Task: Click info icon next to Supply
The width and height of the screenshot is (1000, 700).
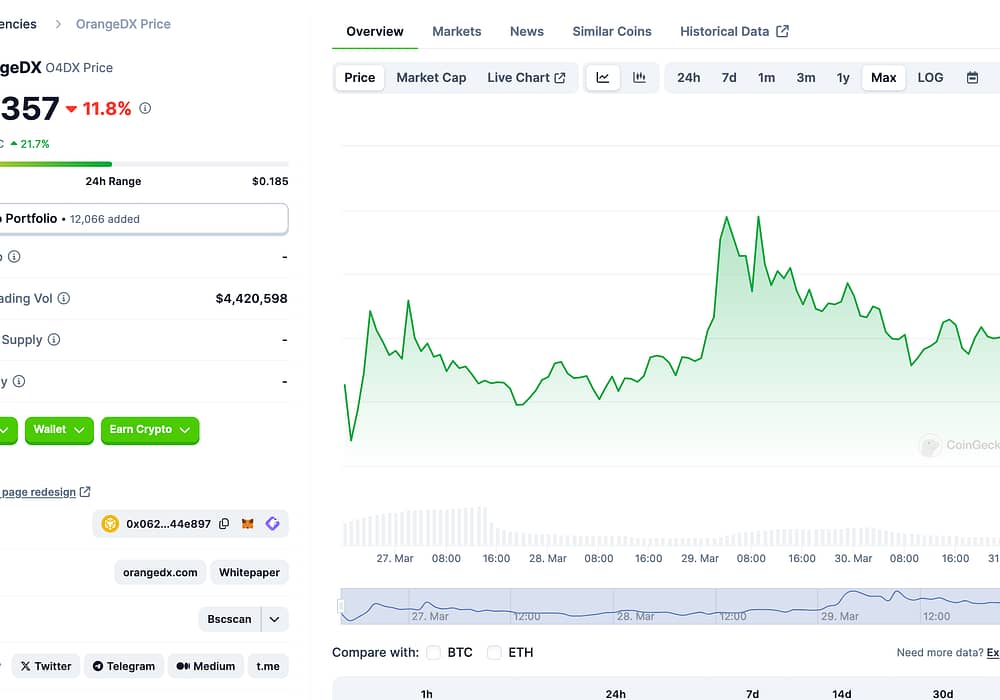Action: click(54, 340)
